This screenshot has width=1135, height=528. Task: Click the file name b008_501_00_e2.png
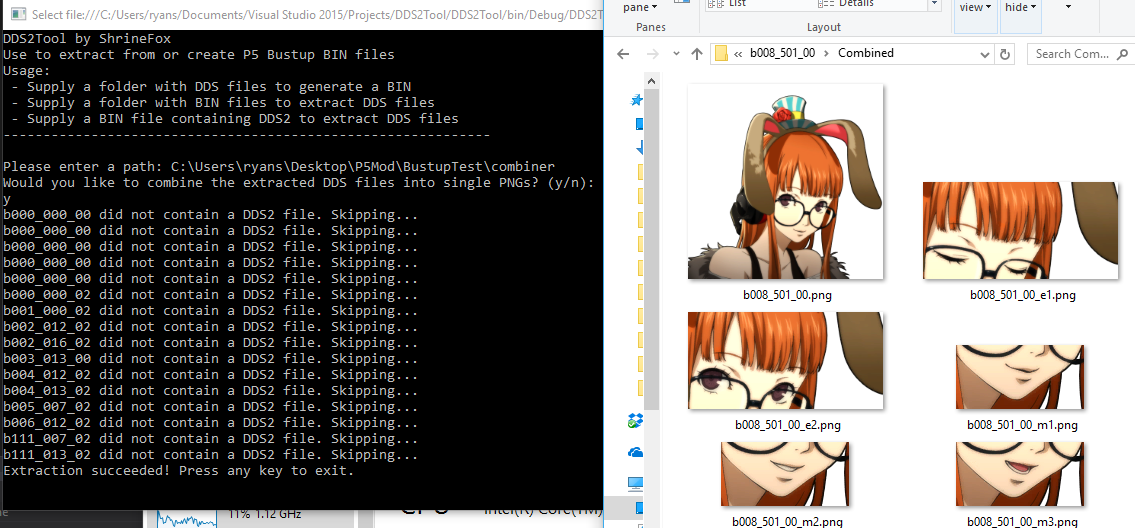pyautogui.click(x=788, y=425)
